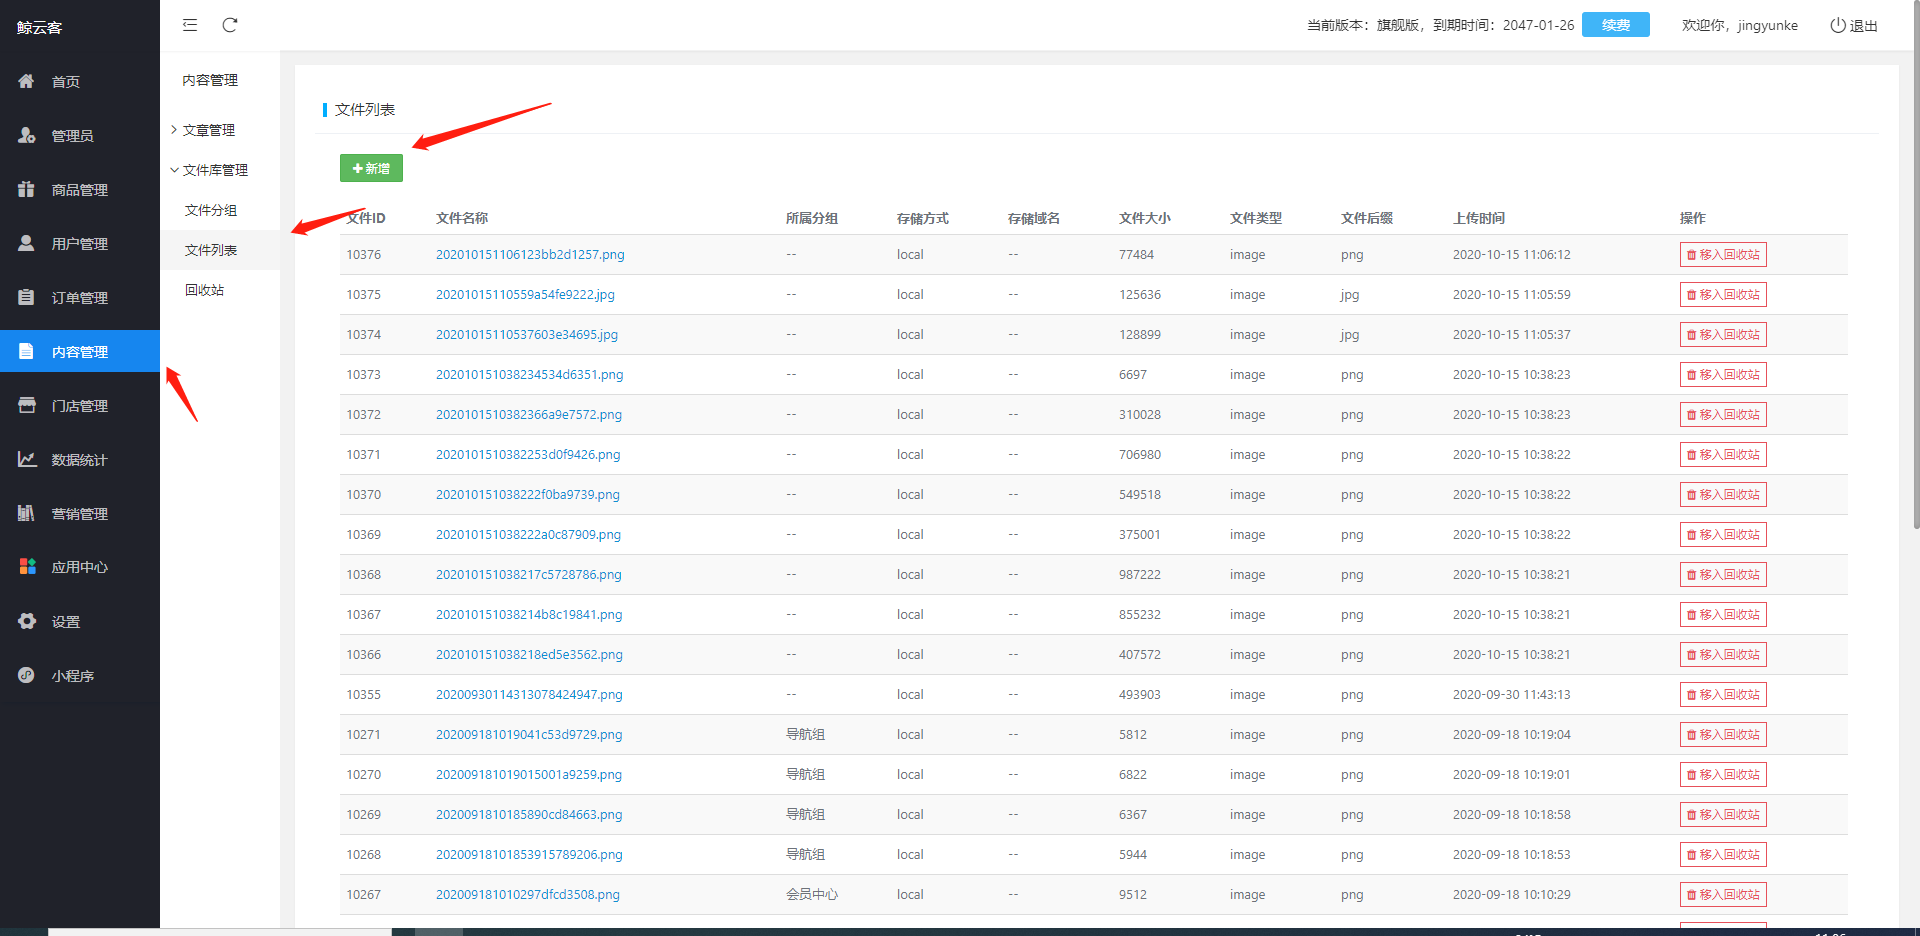Click the power icon next to 退出
1920x936 pixels.
tap(1838, 25)
